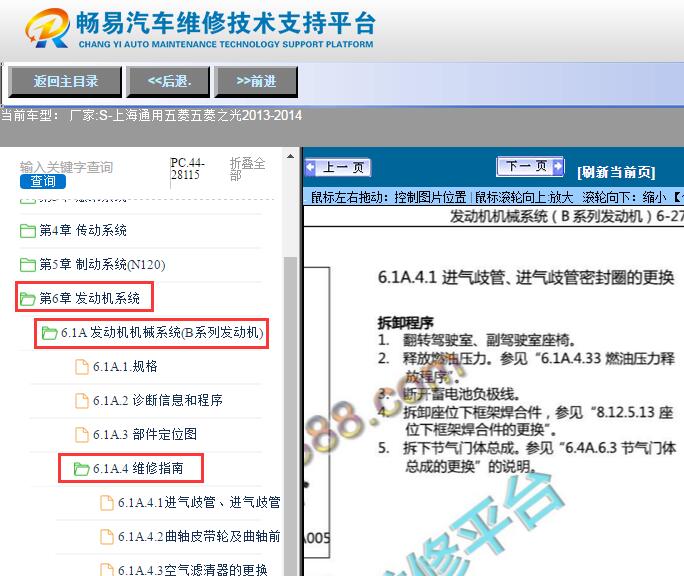Viewport: 684px width, 576px height.
Task: Click the folder icon for 第5章 制动系统(N120)
Action: click(28, 264)
